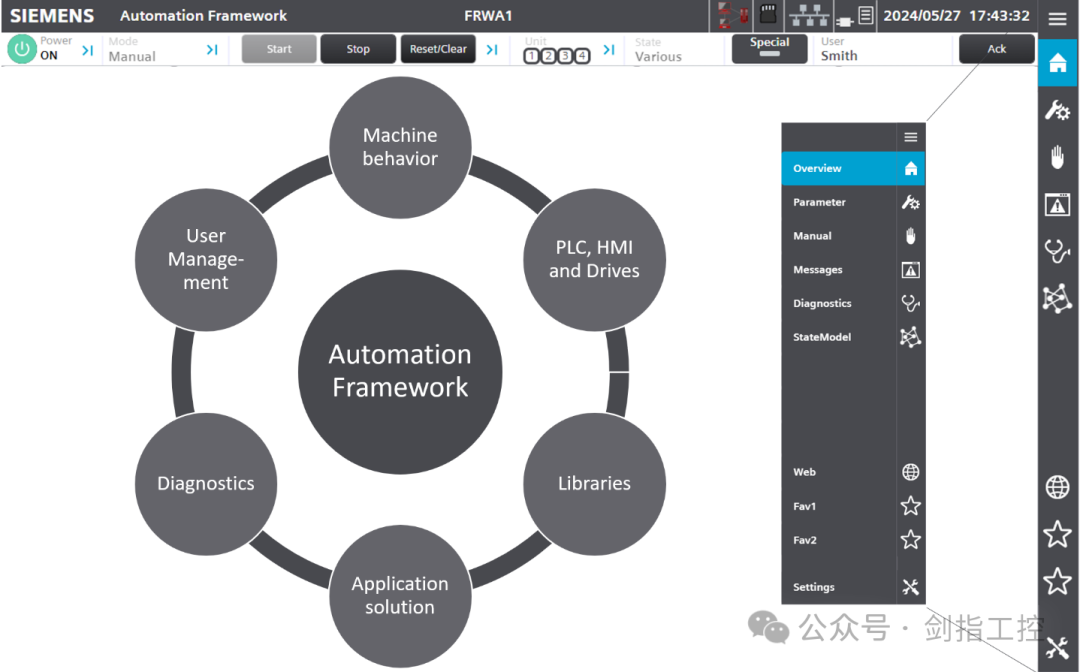Click the Home icon in the right sidebar
Image resolution: width=1080 pixels, height=672 pixels.
click(1058, 64)
